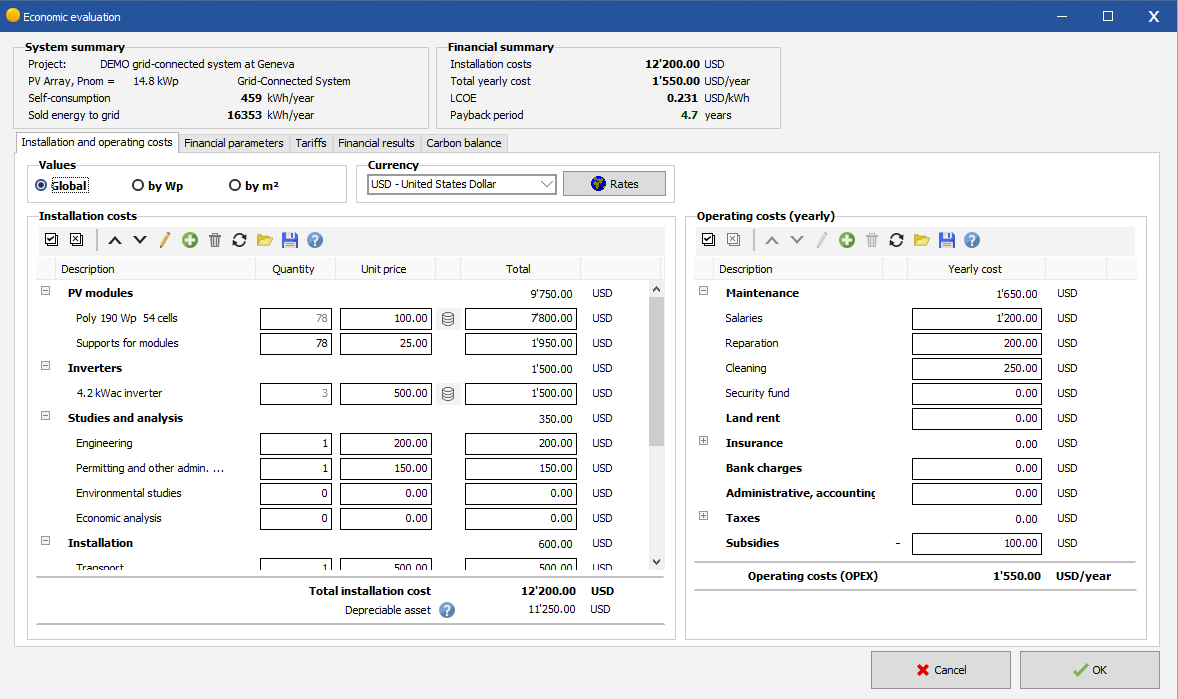
Task: Reset operating costs with refresh icon
Action: 896,241
